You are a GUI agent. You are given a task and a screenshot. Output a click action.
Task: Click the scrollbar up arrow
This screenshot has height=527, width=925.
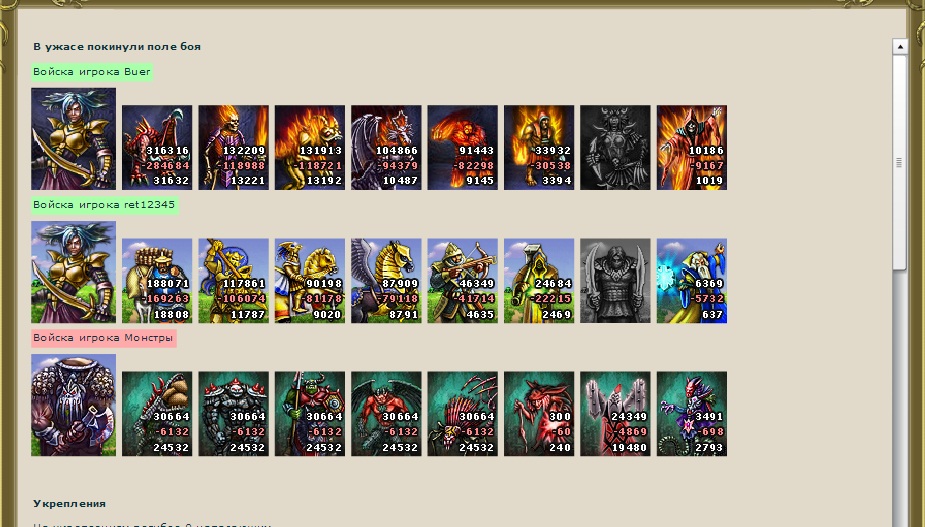(x=900, y=47)
